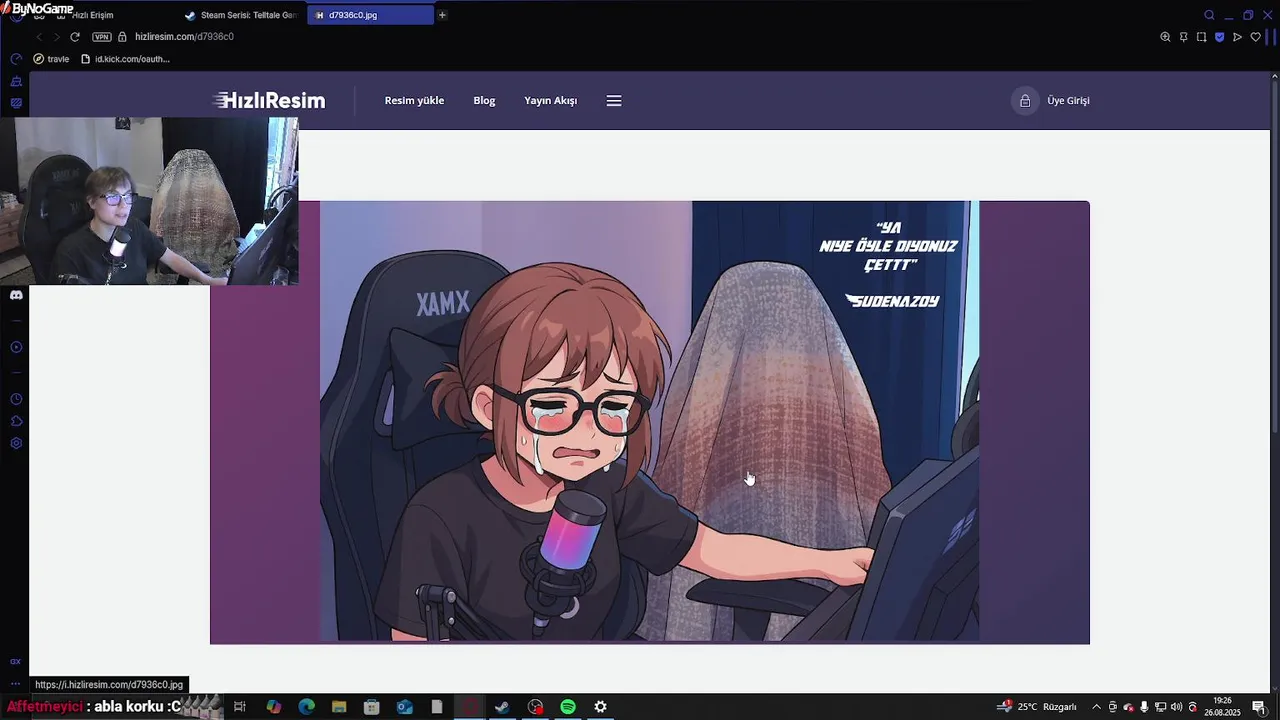
Task: Reload the page with the refresh icon
Action: (x=74, y=37)
